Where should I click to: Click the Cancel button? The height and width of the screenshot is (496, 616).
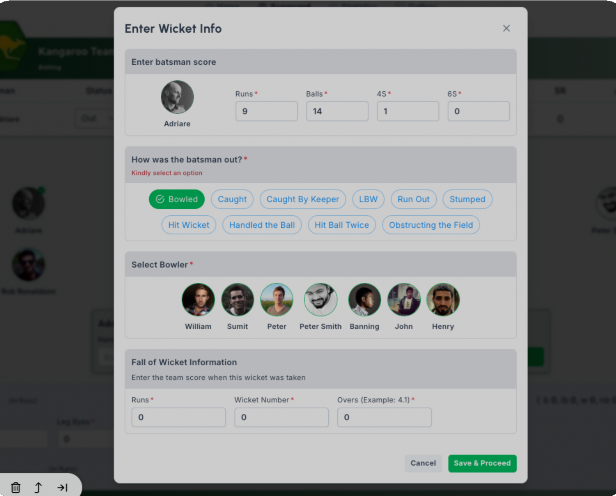423,463
